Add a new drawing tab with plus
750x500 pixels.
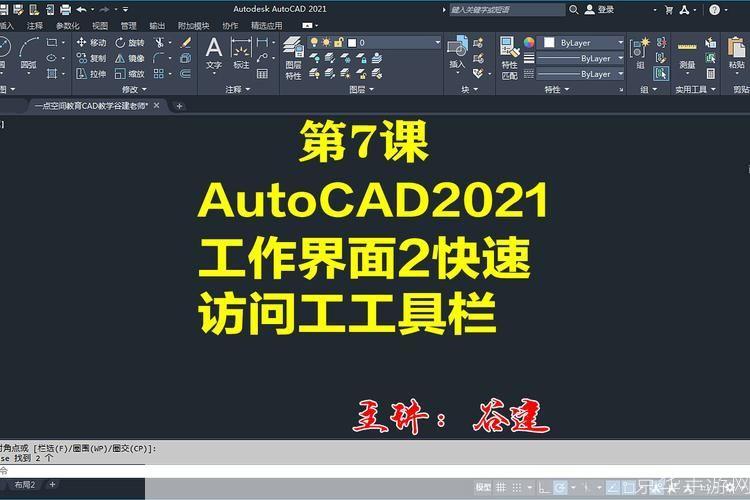[179, 106]
